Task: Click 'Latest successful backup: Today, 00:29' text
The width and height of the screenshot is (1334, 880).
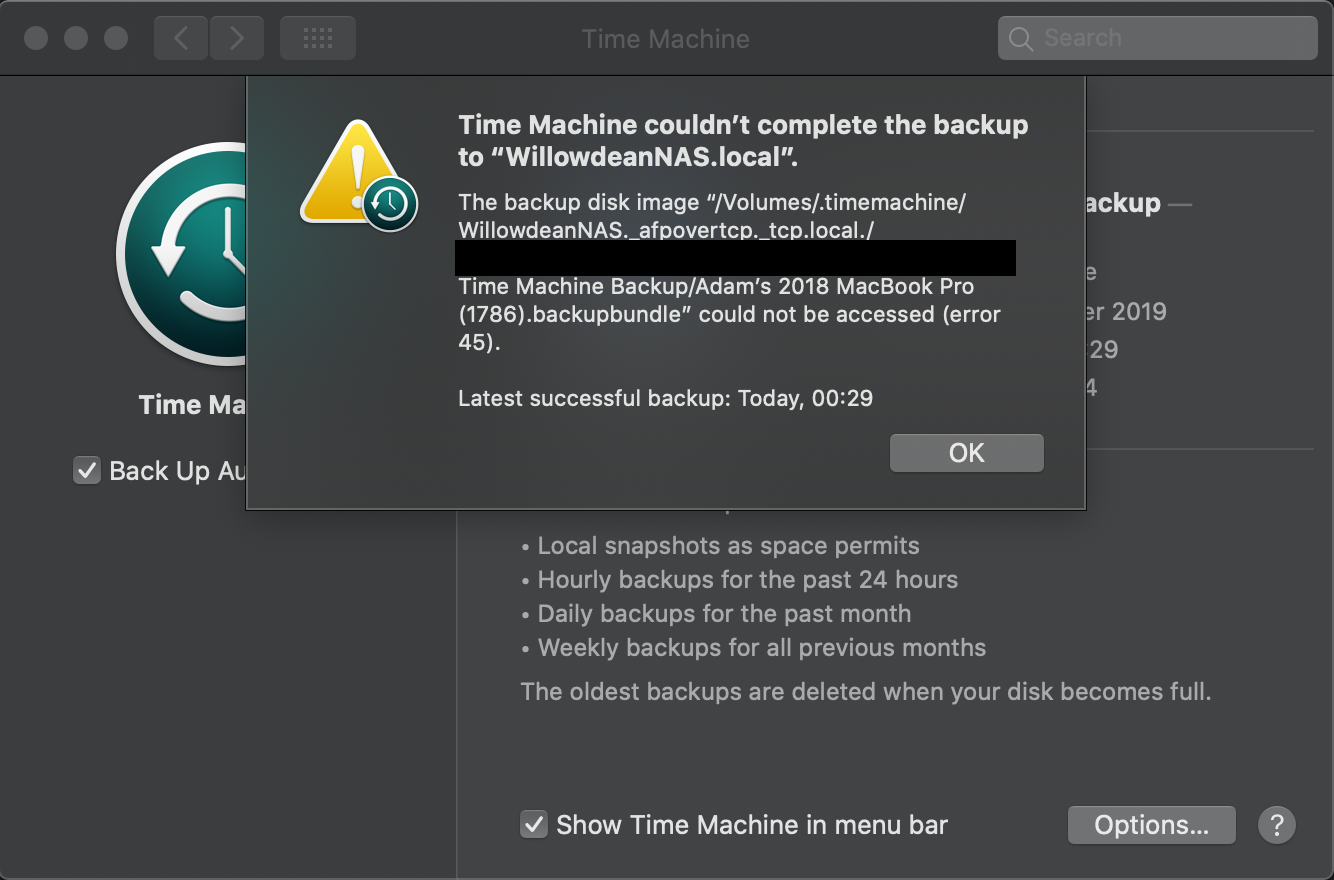Action: coord(665,398)
